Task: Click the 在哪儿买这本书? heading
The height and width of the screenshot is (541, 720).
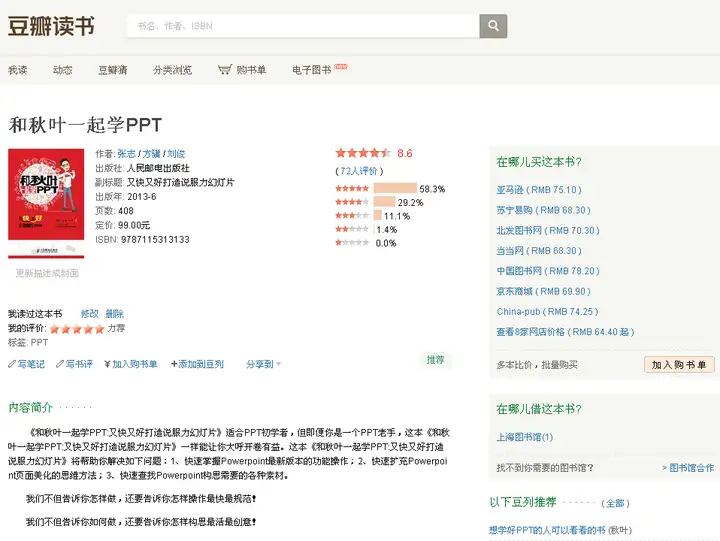Action: tap(539, 162)
